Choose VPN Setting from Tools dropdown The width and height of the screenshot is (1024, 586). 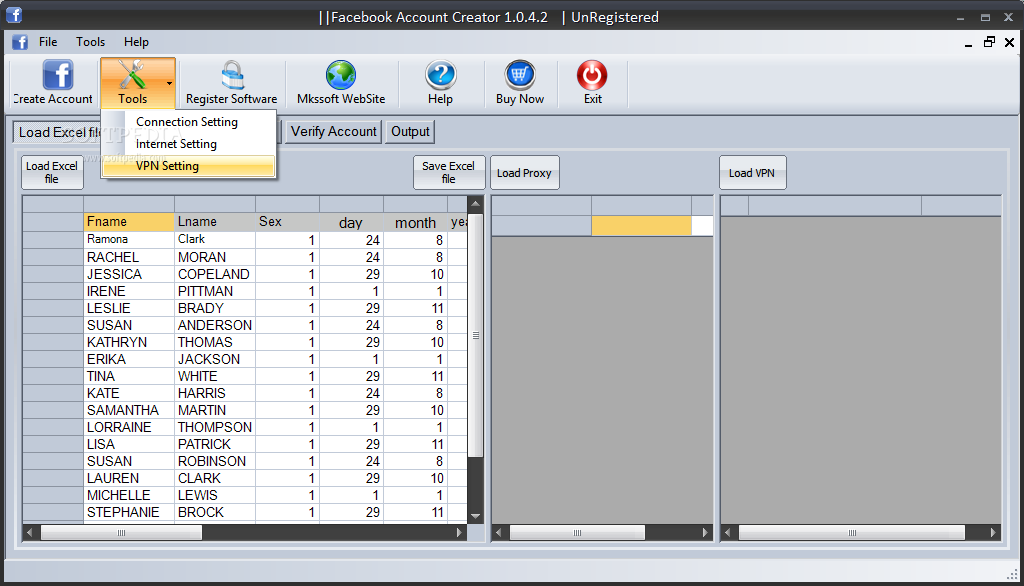187,166
